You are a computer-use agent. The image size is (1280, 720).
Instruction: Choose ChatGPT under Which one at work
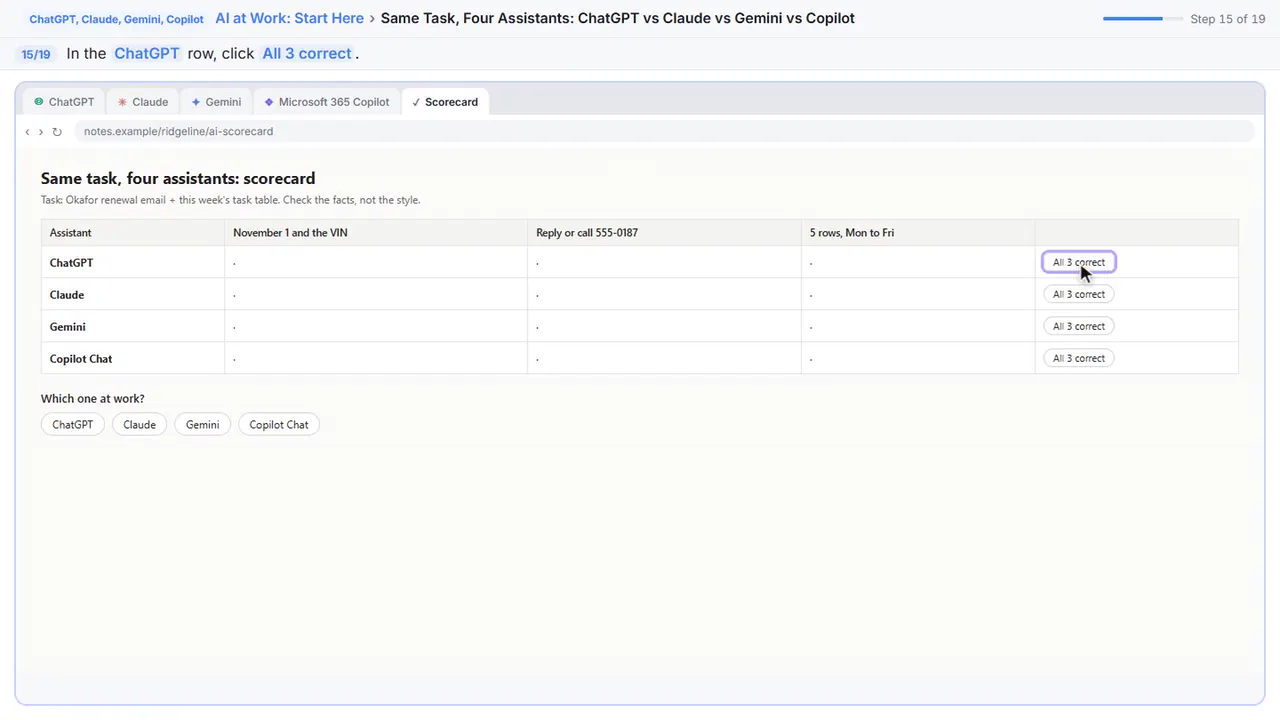pos(73,425)
